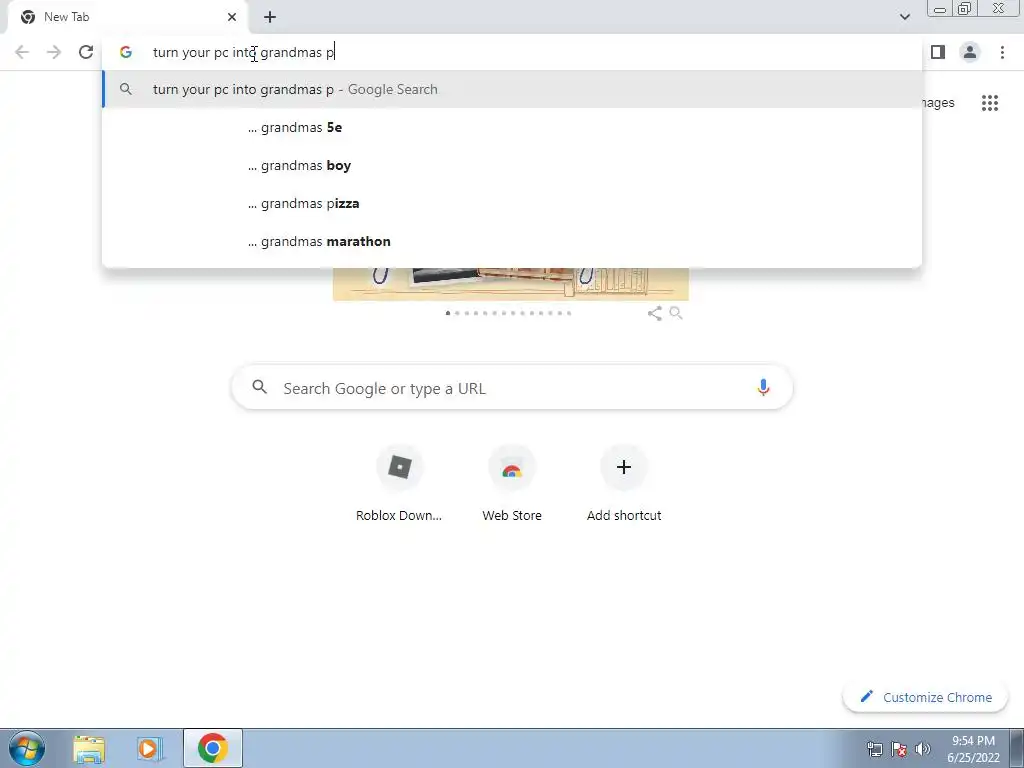Viewport: 1024px width, 768px height.
Task: Share the Google doodle
Action: pos(654,313)
